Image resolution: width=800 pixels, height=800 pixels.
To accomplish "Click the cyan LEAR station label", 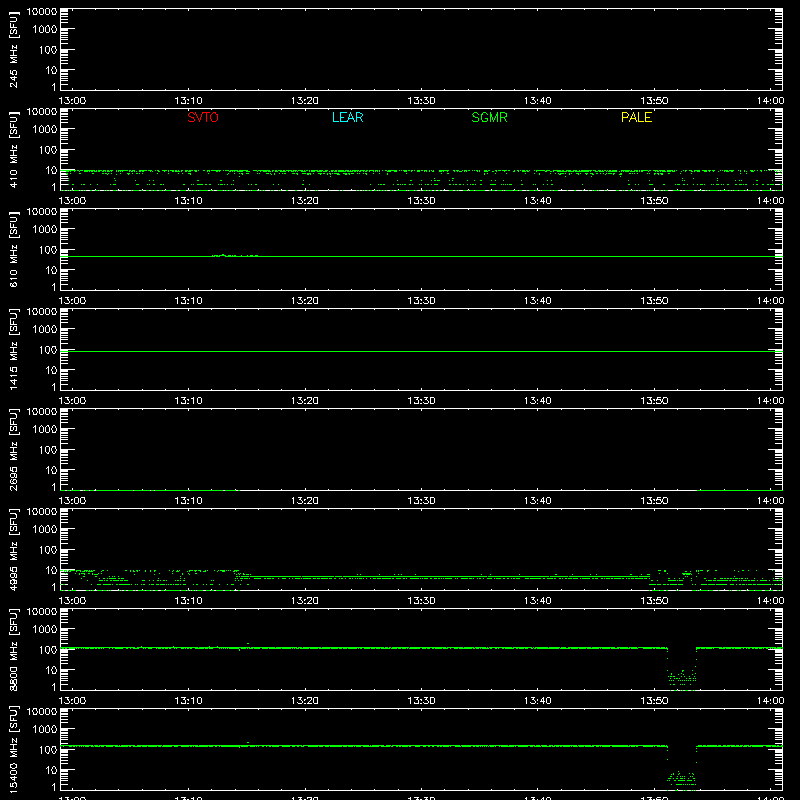I will pyautogui.click(x=347, y=117).
